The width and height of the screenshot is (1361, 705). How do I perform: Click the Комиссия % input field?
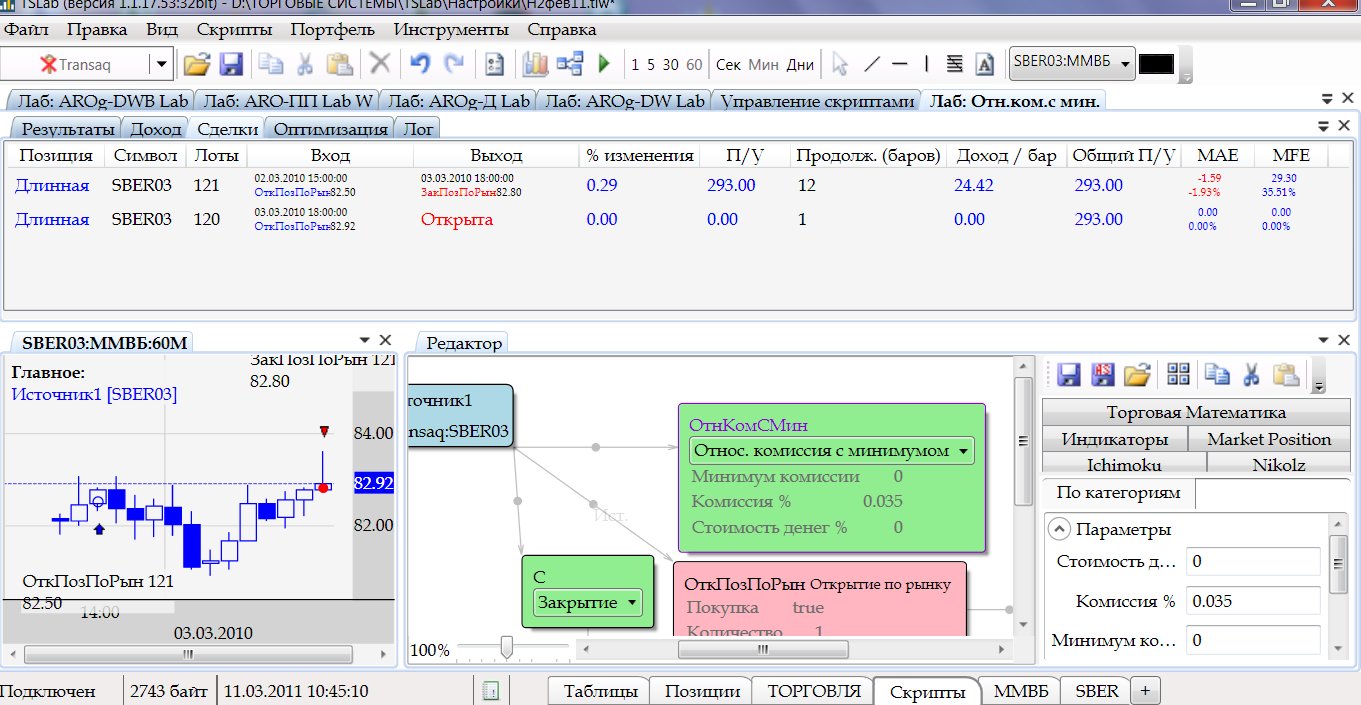[x=1253, y=601]
